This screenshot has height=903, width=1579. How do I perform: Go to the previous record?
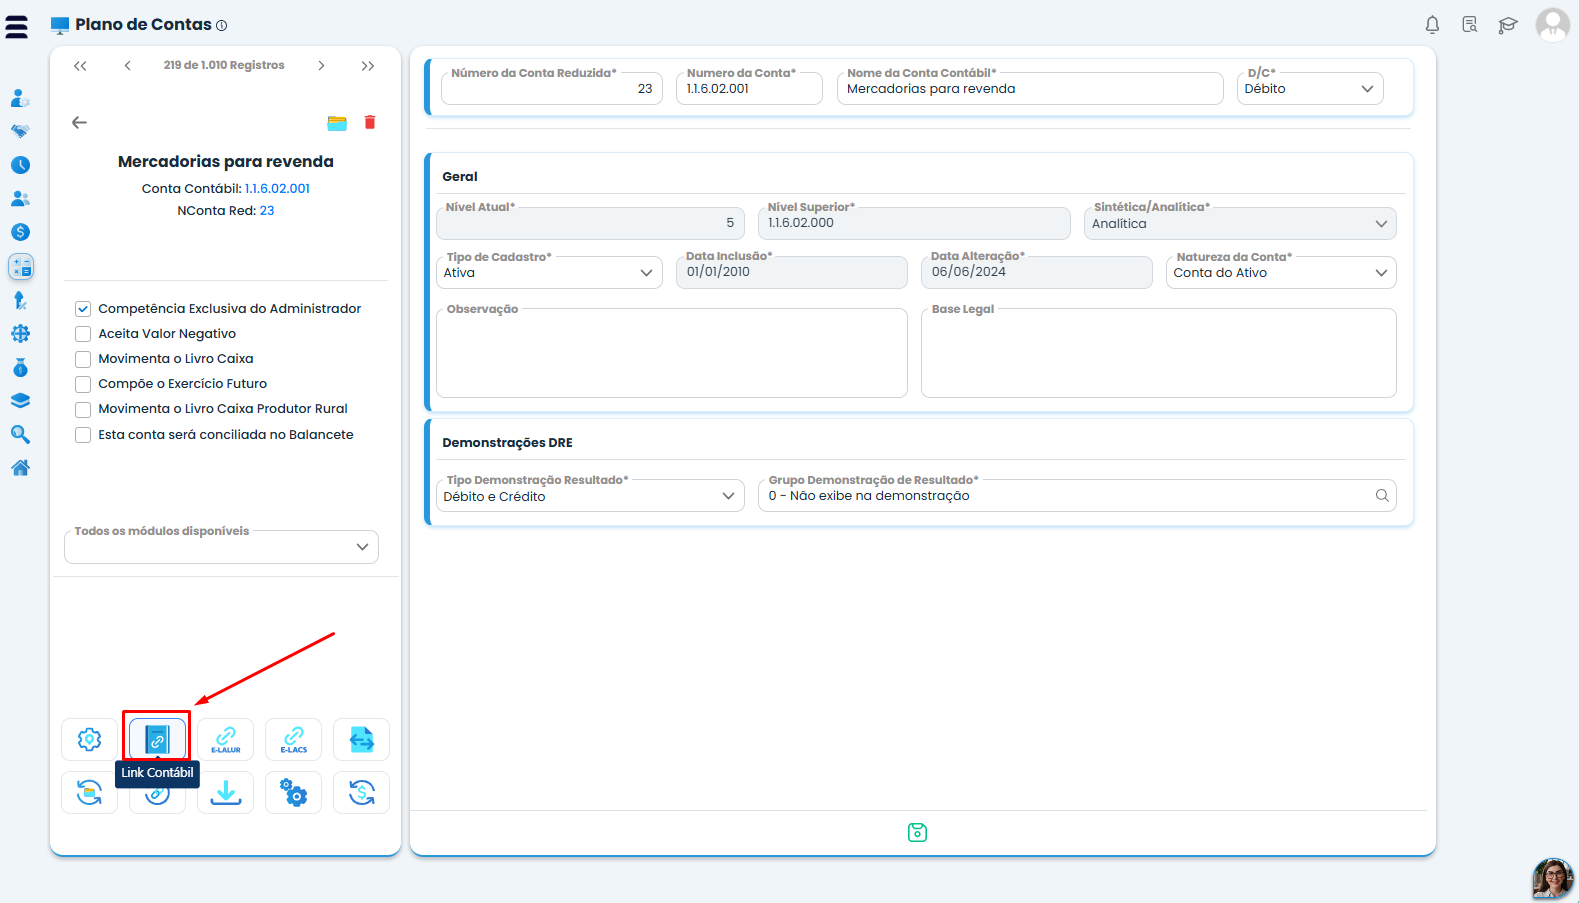(x=127, y=66)
